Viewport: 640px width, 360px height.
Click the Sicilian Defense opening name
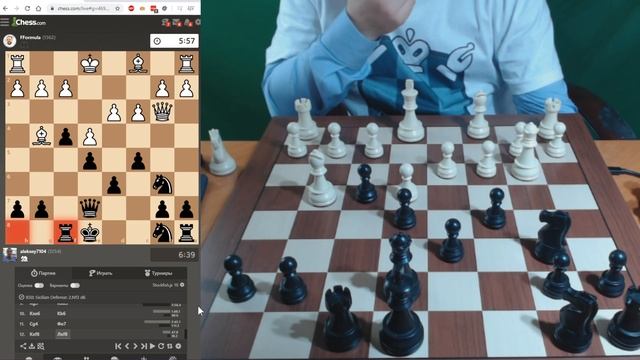pos(56,297)
